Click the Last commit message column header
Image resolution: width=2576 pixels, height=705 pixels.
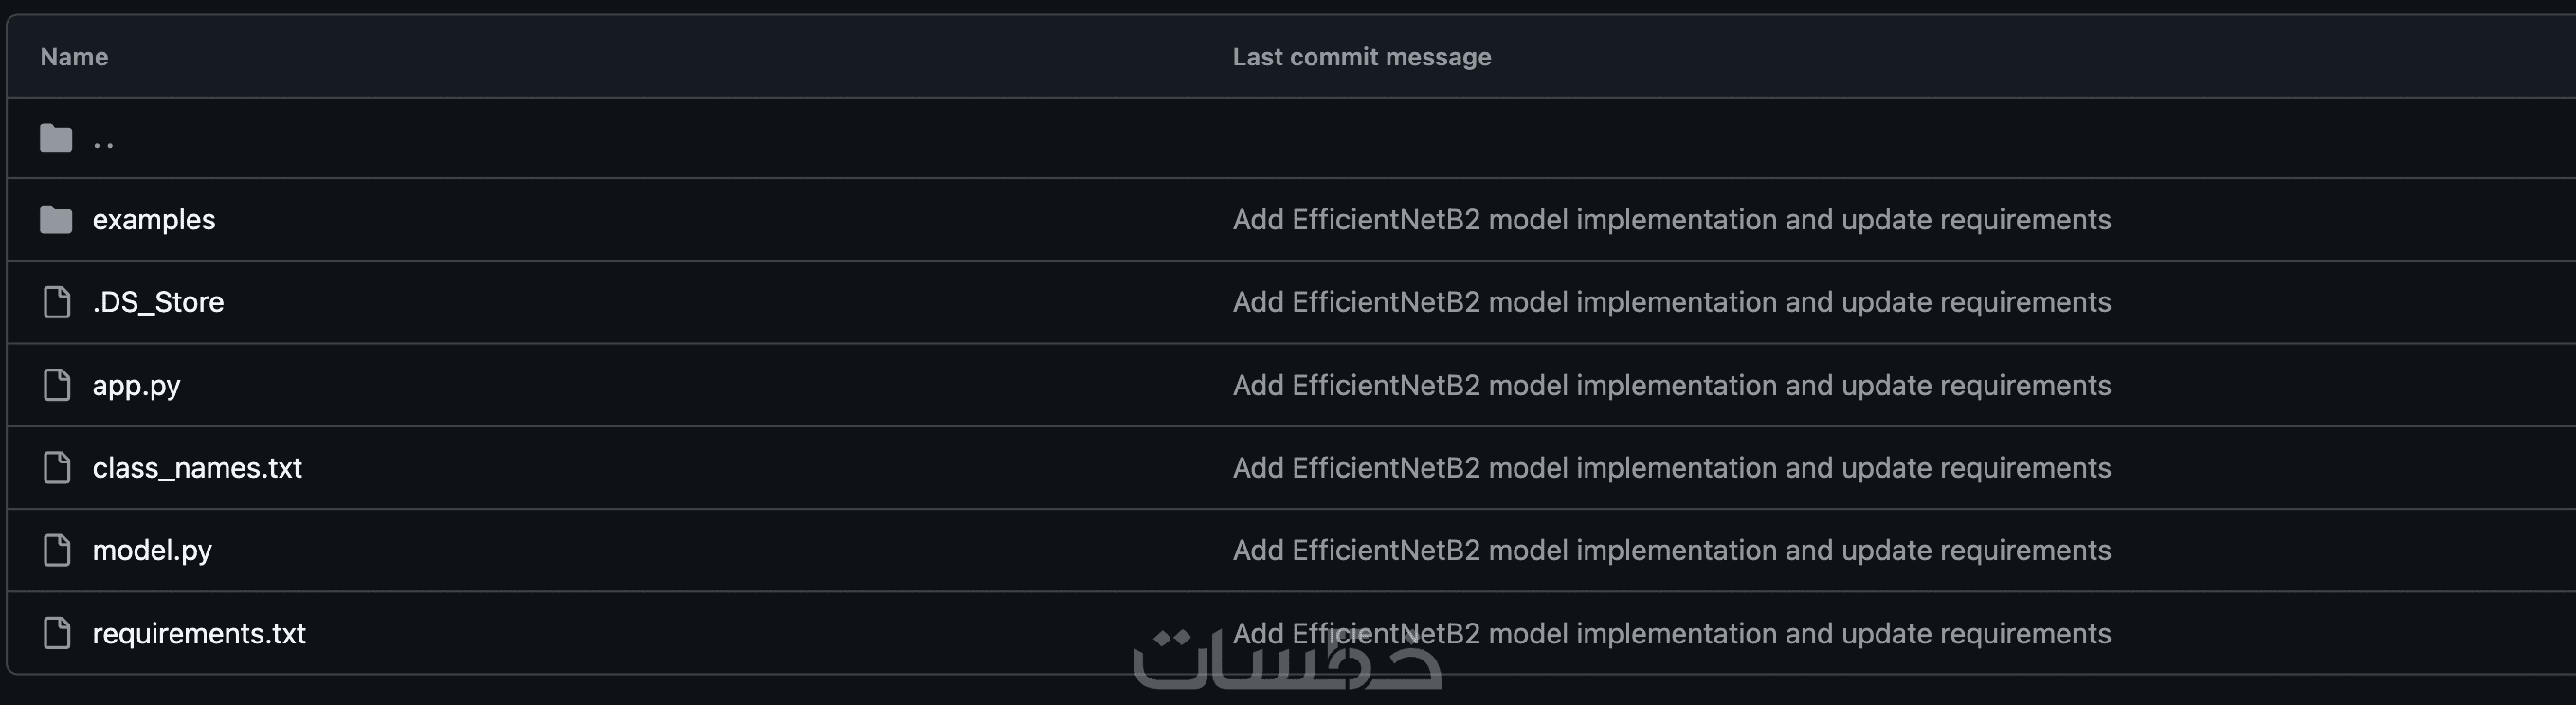[x=1361, y=57]
